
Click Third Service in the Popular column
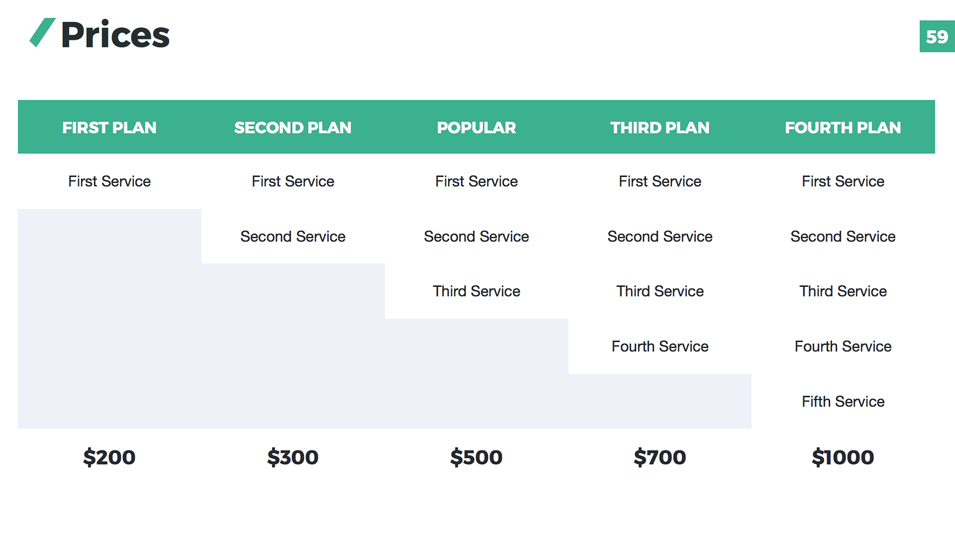[x=476, y=292]
